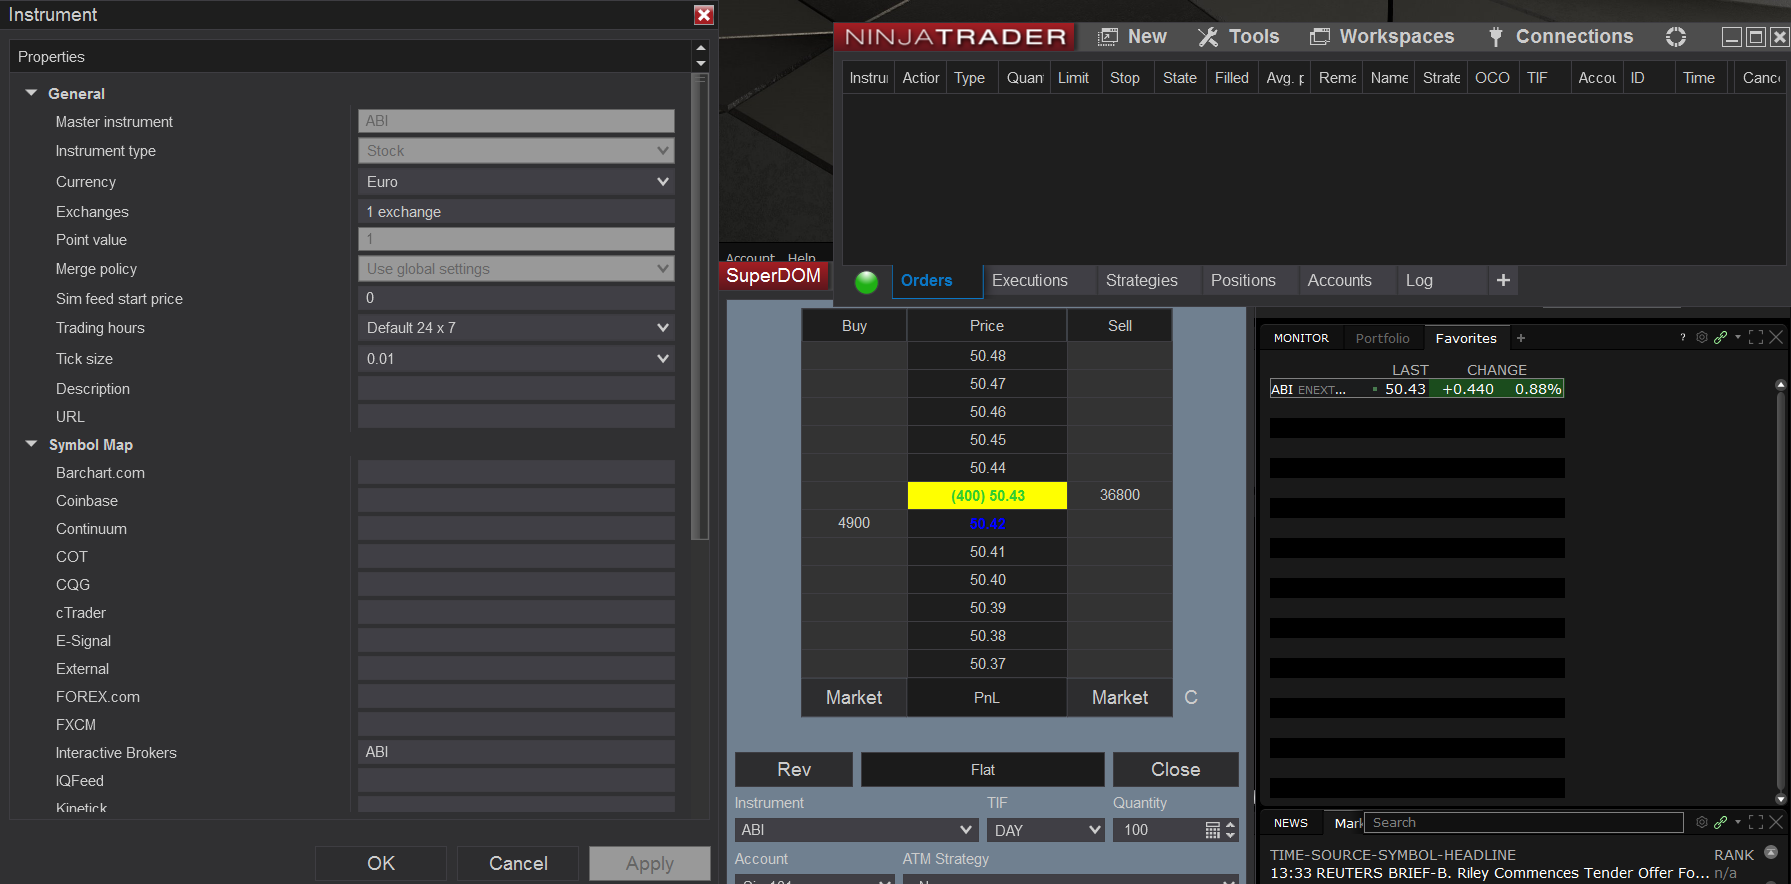Click the 50.48 price row in SuperDOM

click(987, 356)
